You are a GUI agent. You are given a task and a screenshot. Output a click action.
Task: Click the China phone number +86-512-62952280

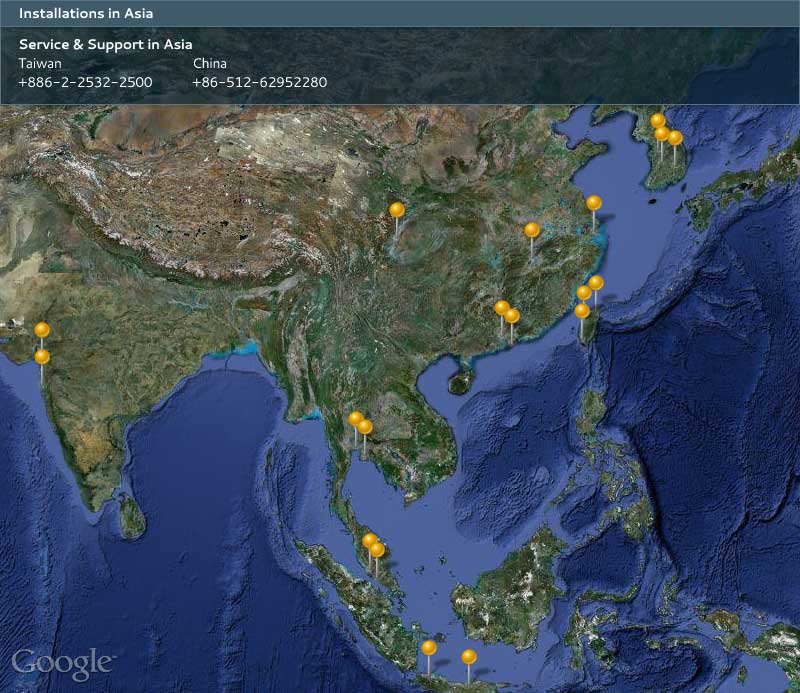pos(259,82)
